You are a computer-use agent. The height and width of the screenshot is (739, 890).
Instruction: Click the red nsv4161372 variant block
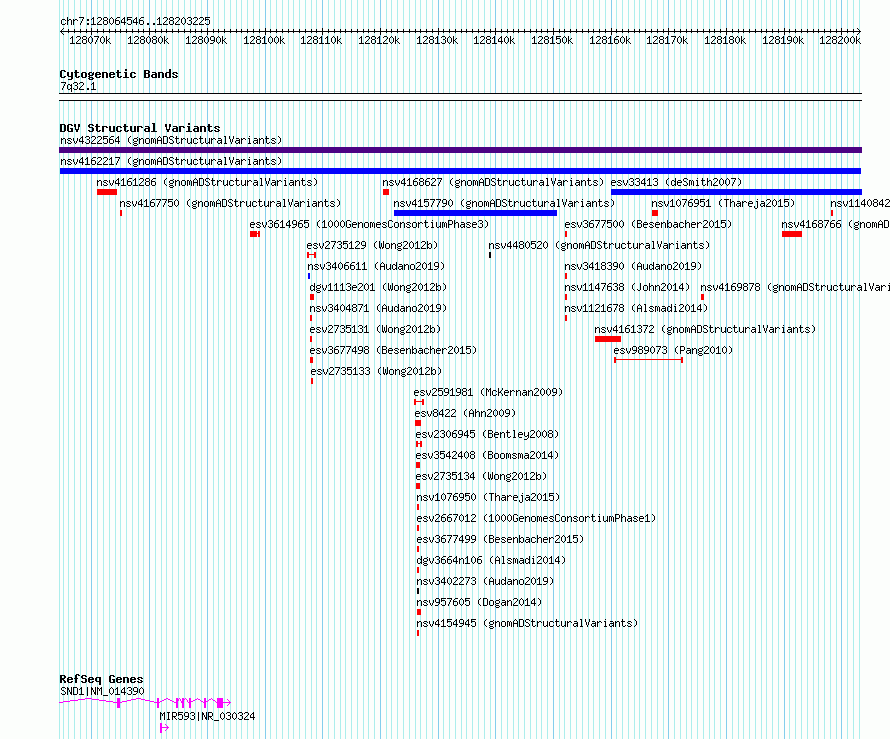[x=608, y=339]
